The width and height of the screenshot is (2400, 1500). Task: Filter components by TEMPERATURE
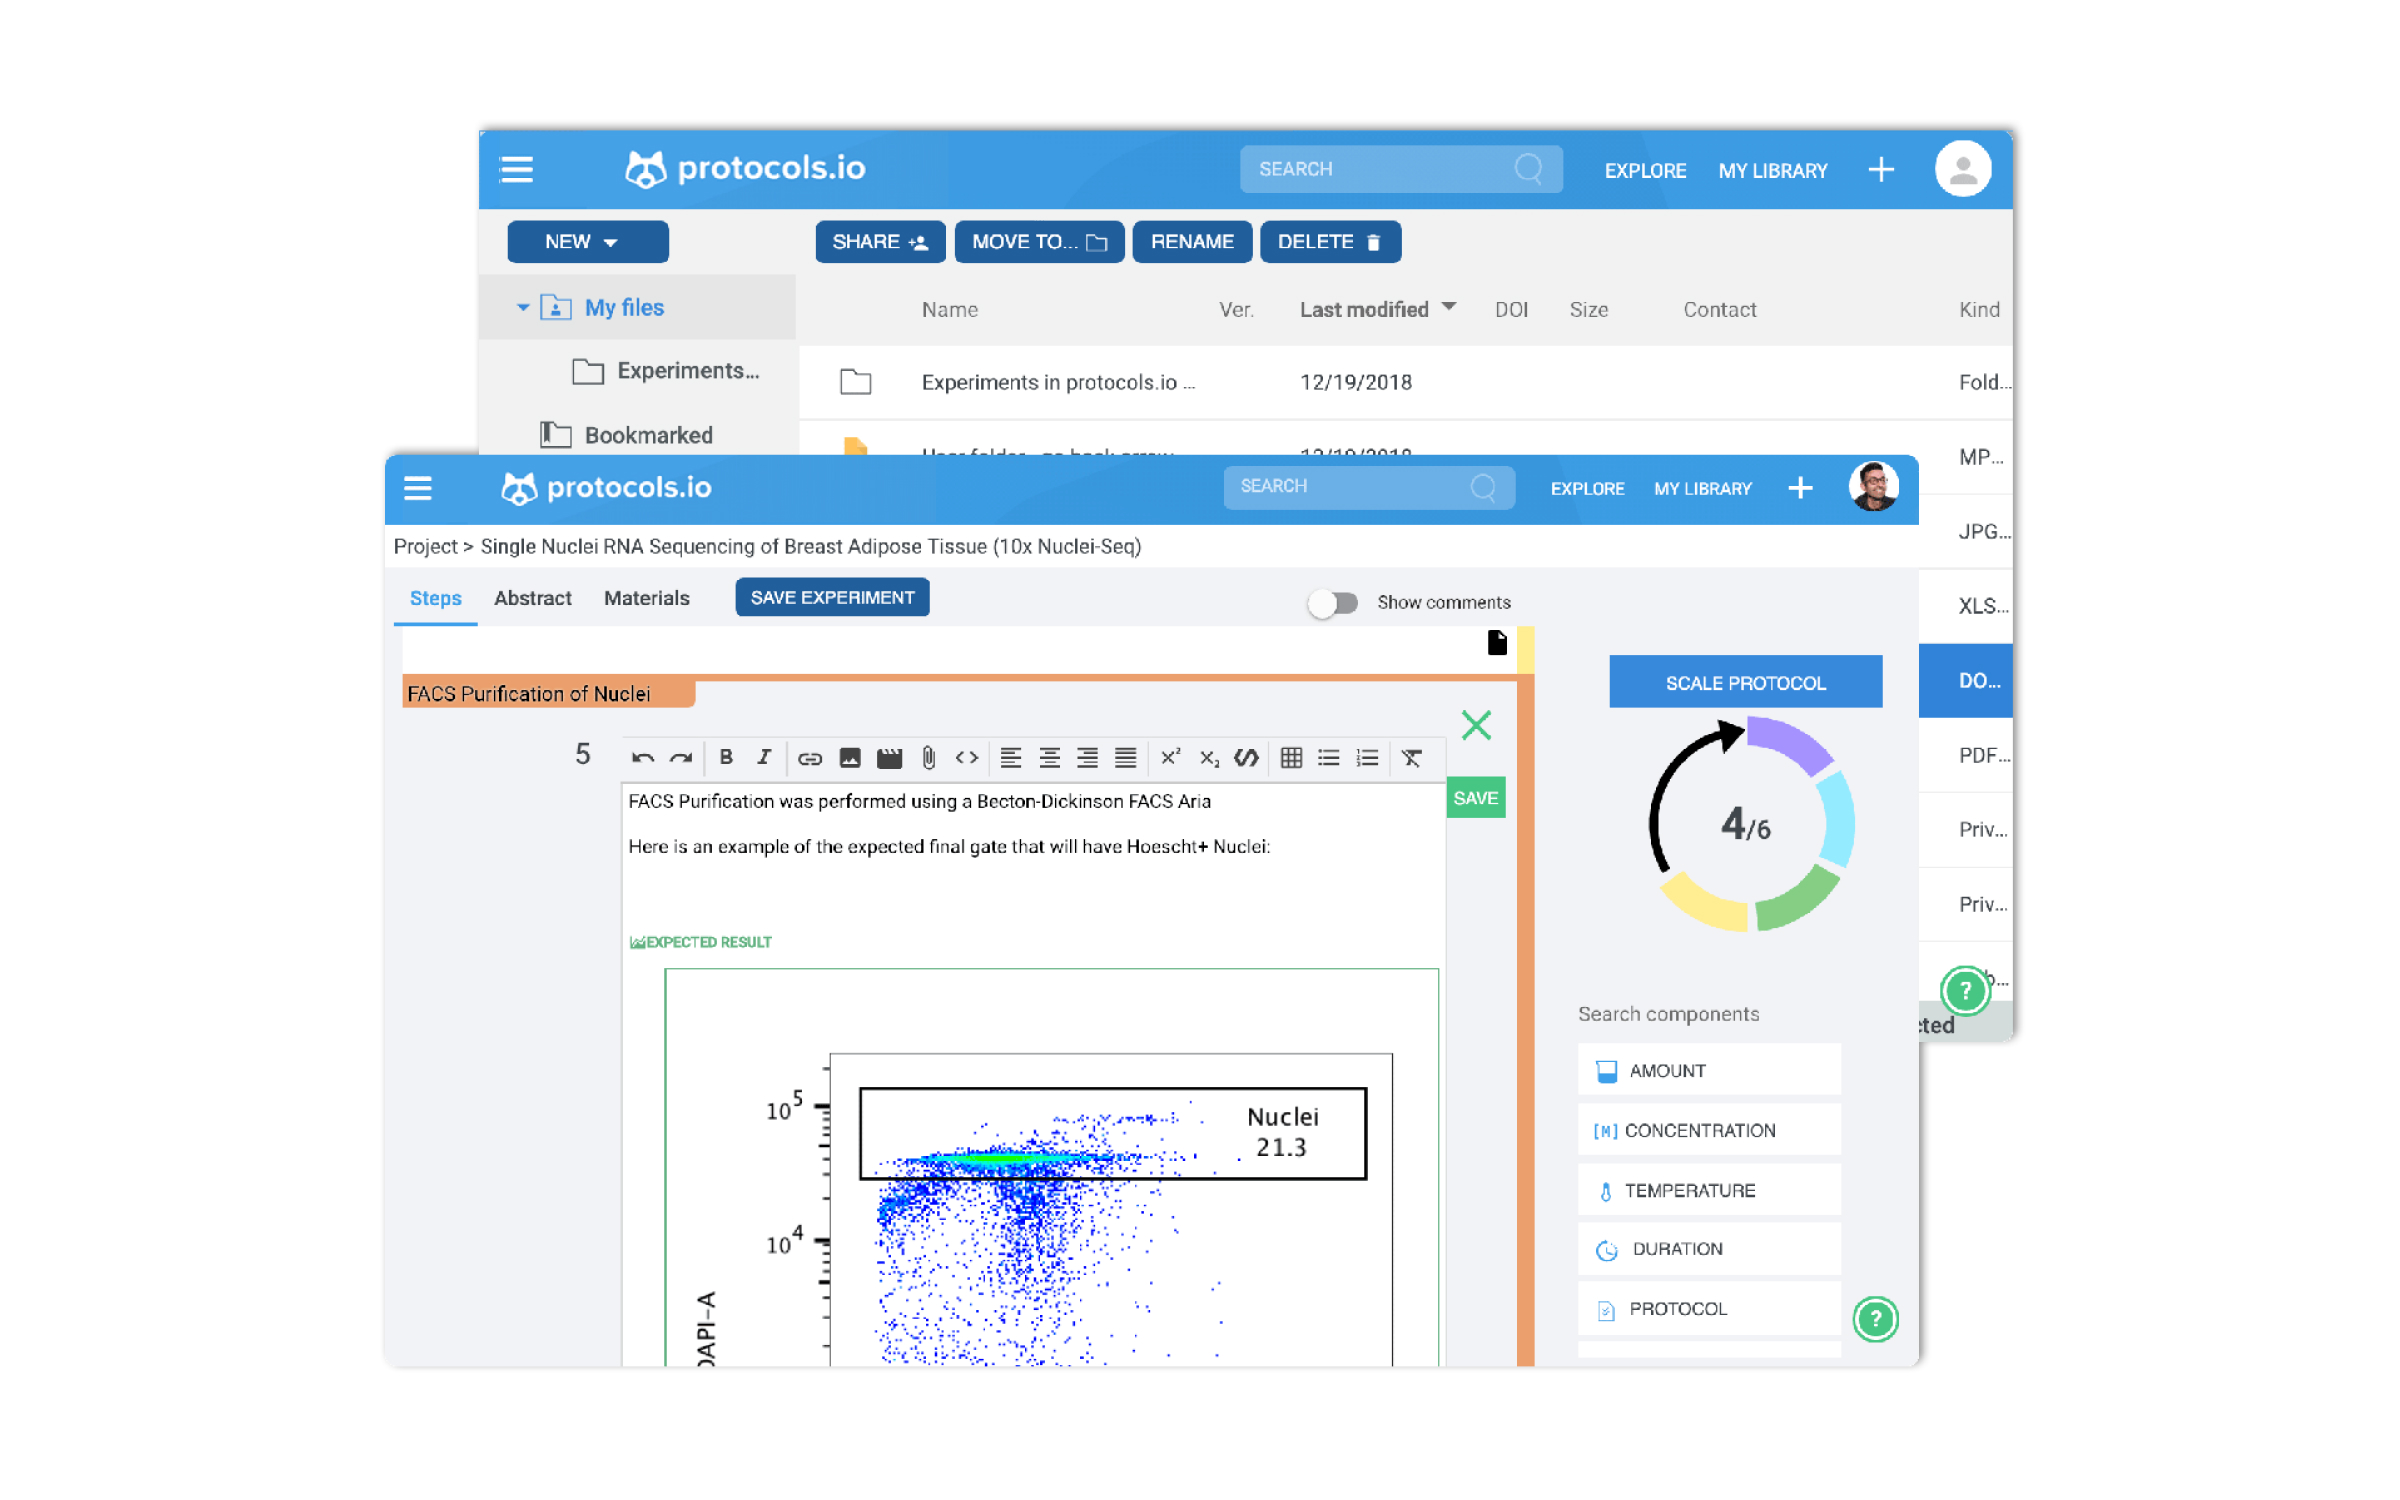click(1694, 1190)
